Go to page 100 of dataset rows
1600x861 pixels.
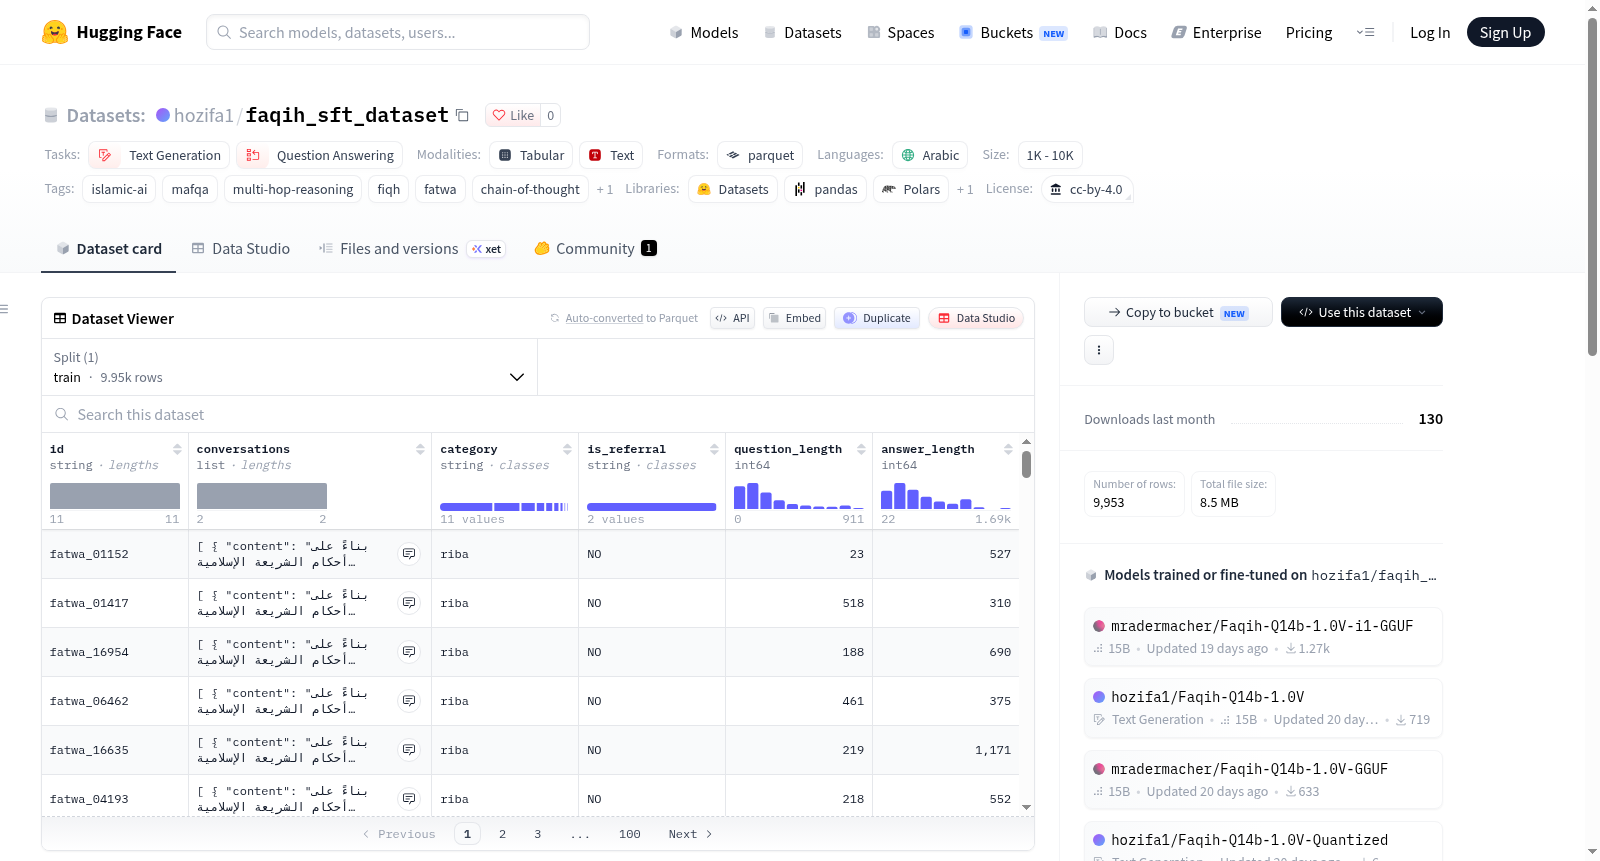pos(630,834)
